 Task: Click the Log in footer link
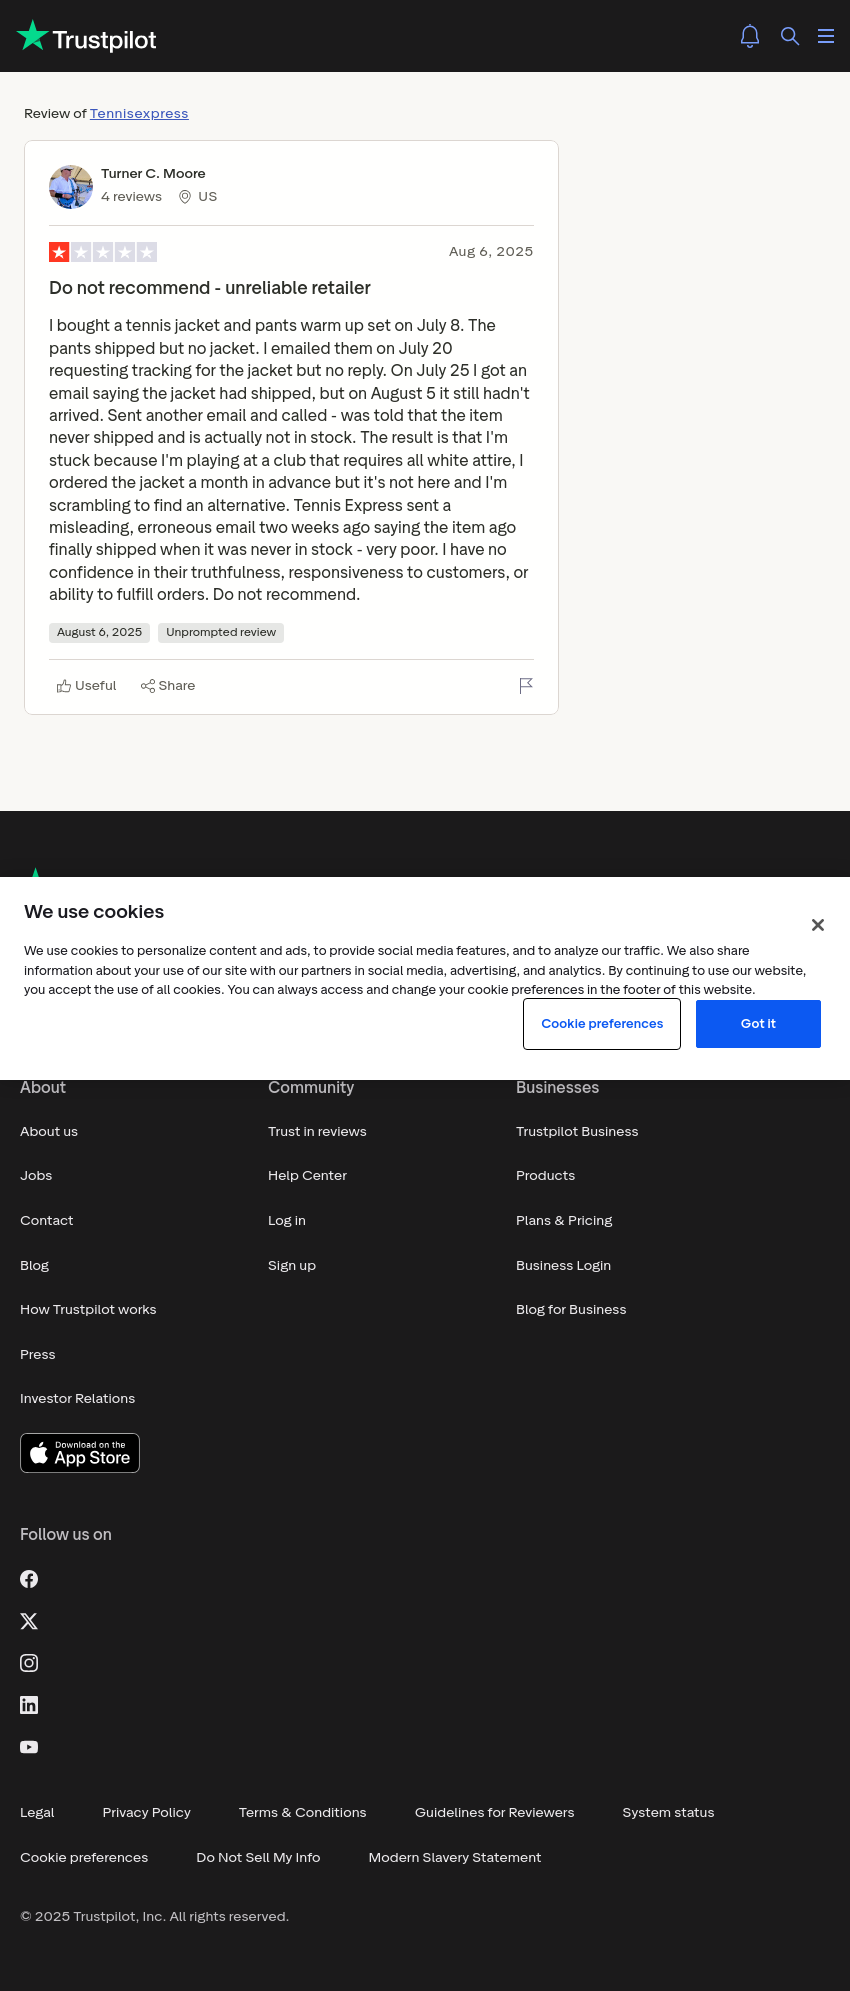coord(287,1221)
